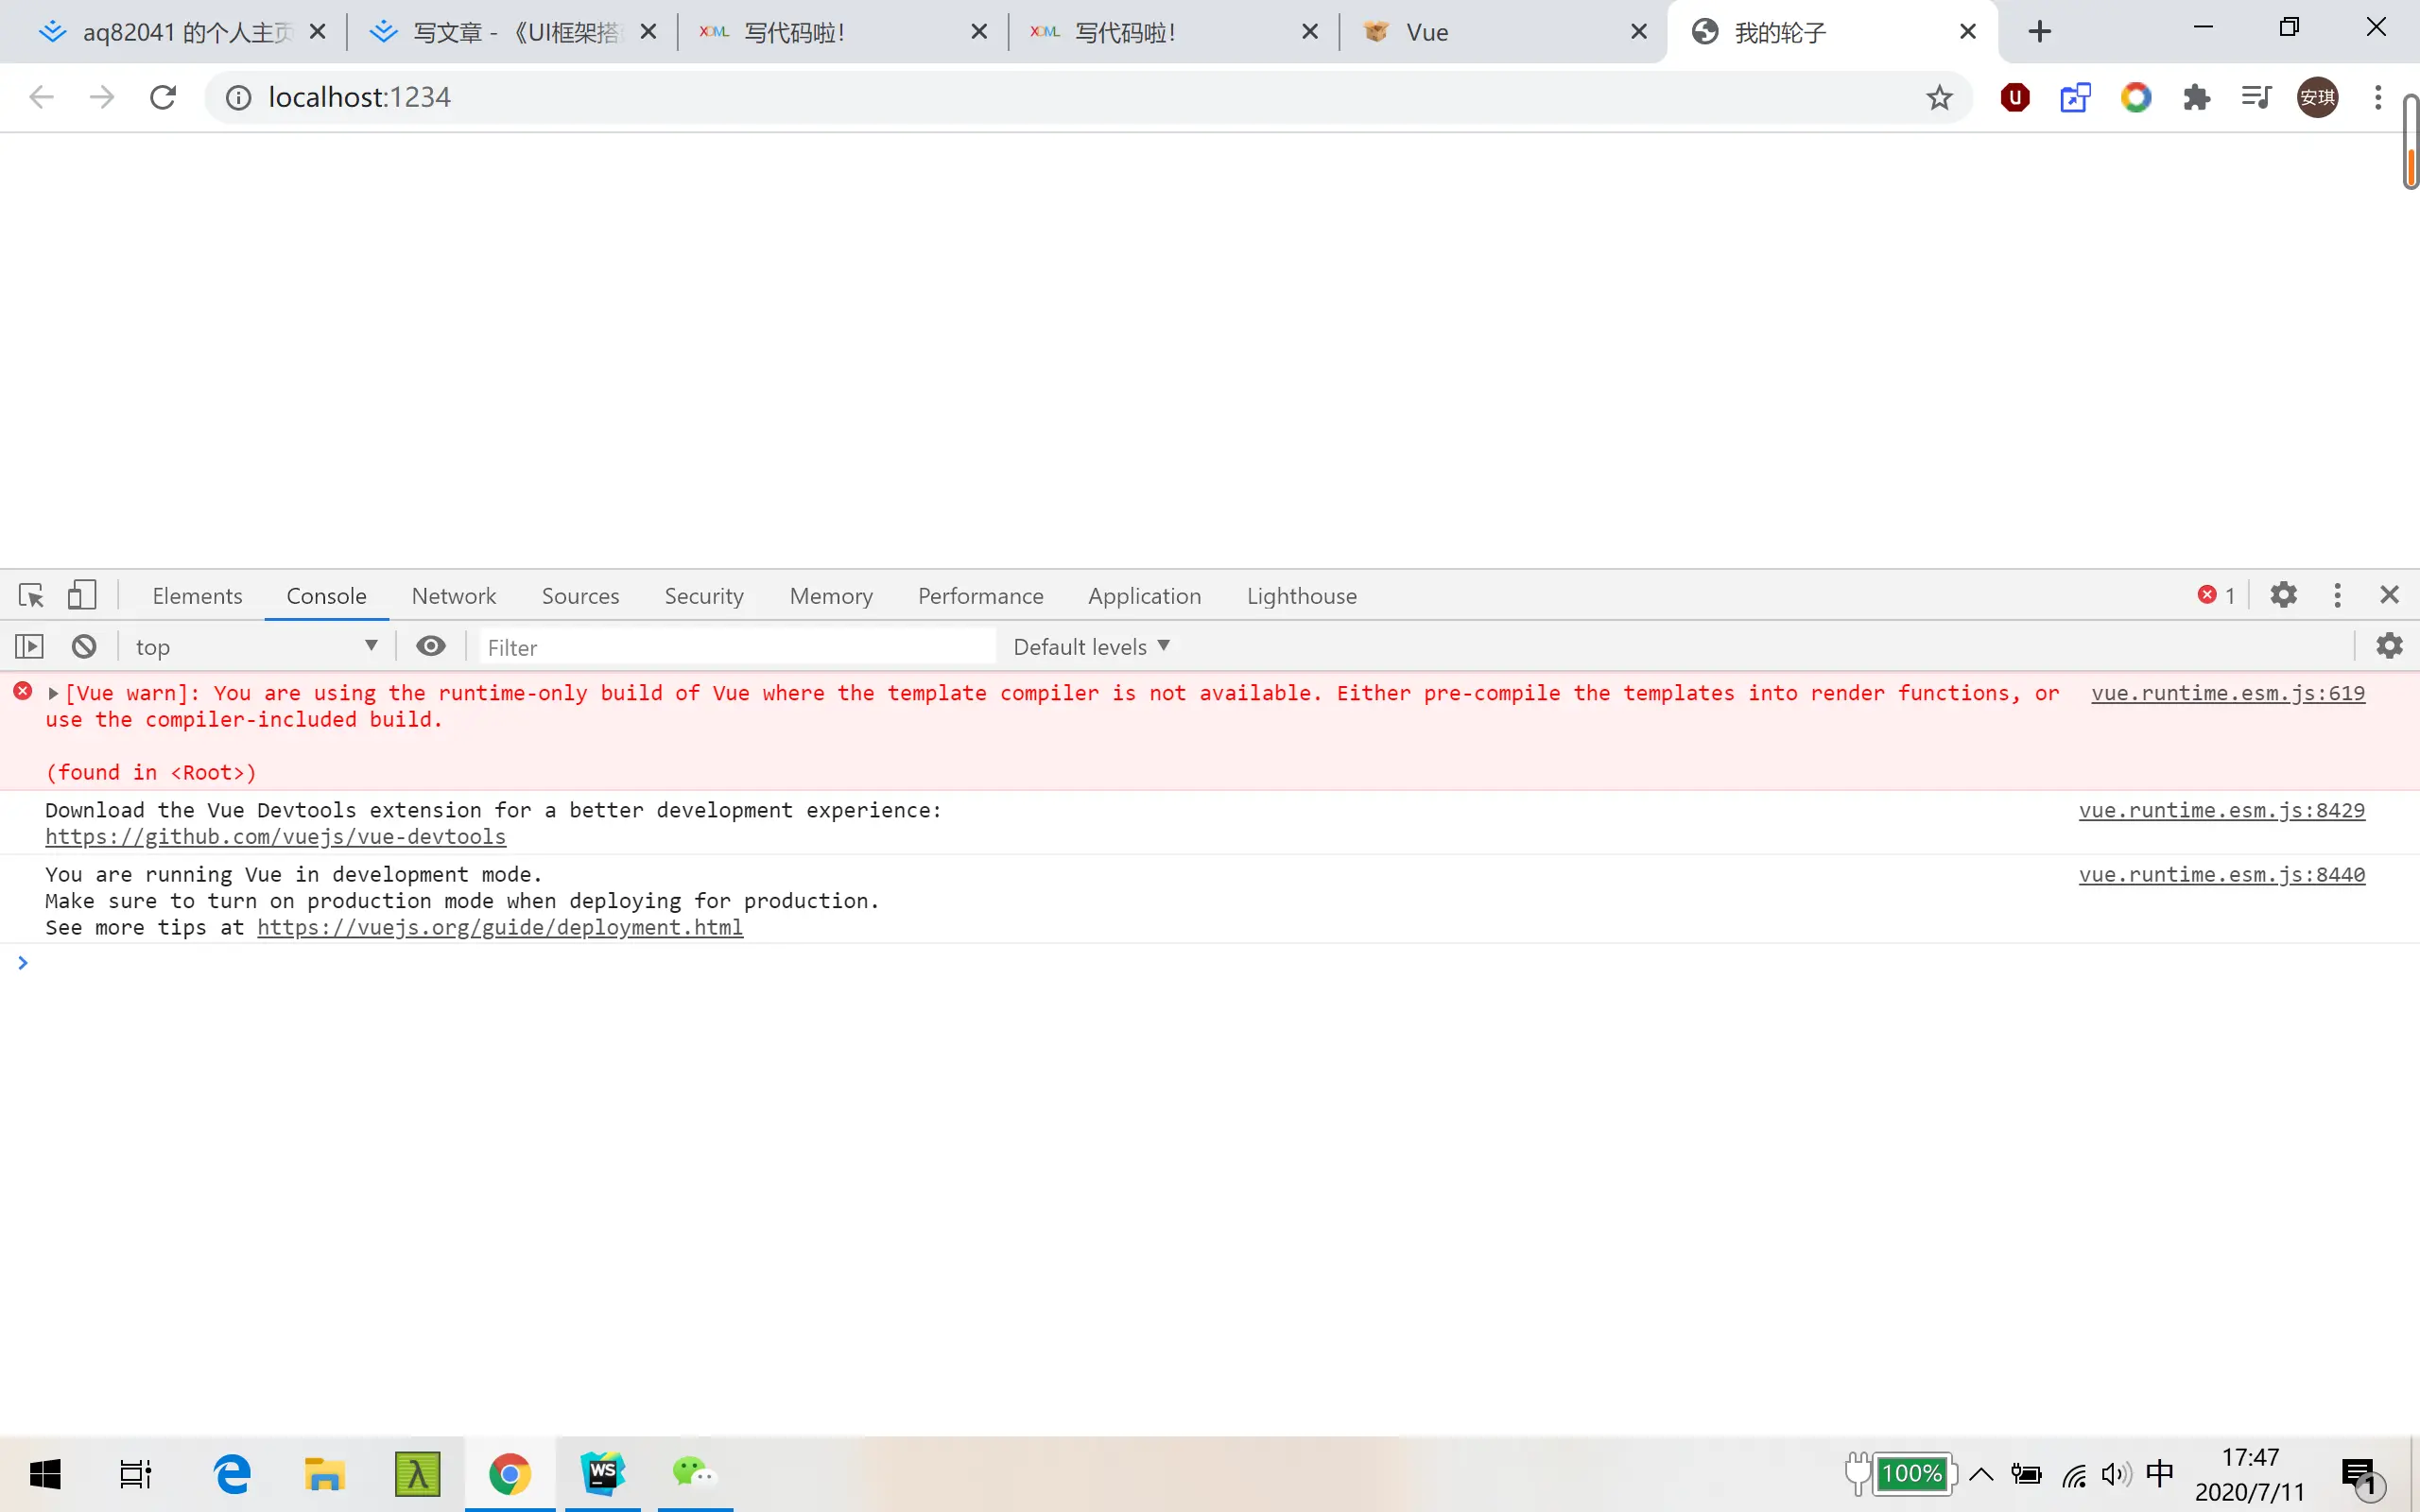Open the vue.runtime.esm.js:619 source link
Viewport: 2420px width, 1512px height.
[2227, 693]
